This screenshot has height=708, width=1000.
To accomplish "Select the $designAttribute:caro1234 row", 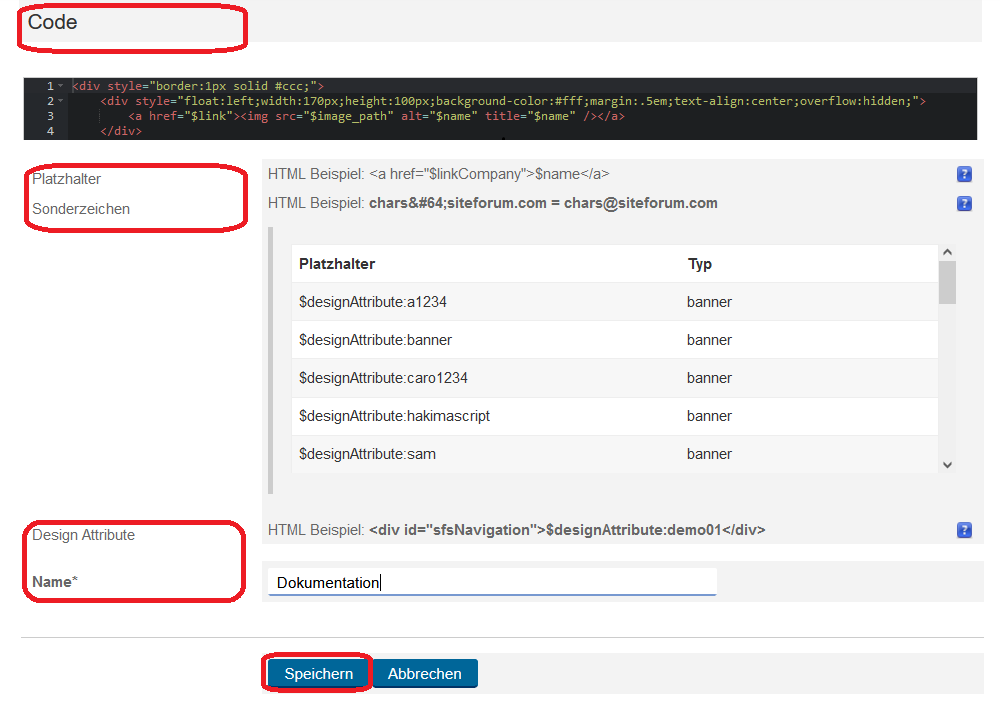I will (614, 378).
